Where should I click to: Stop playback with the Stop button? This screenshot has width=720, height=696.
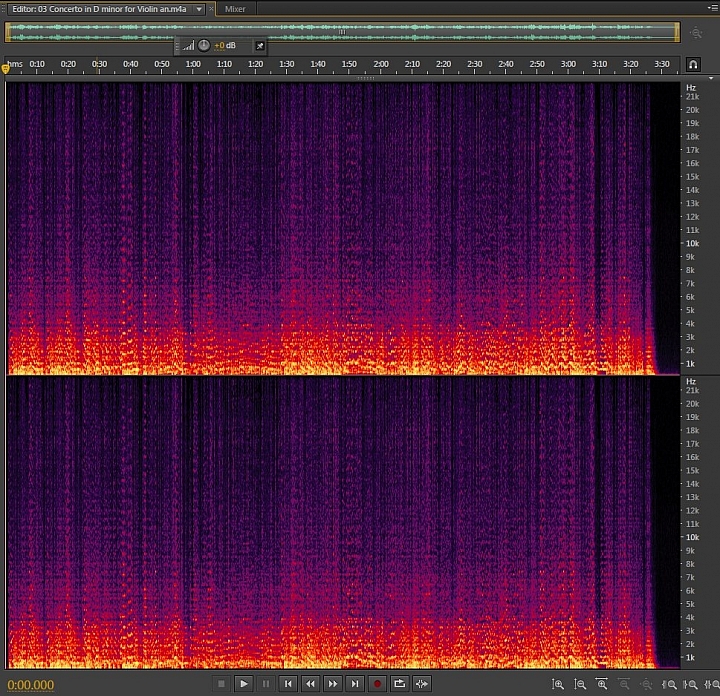221,684
